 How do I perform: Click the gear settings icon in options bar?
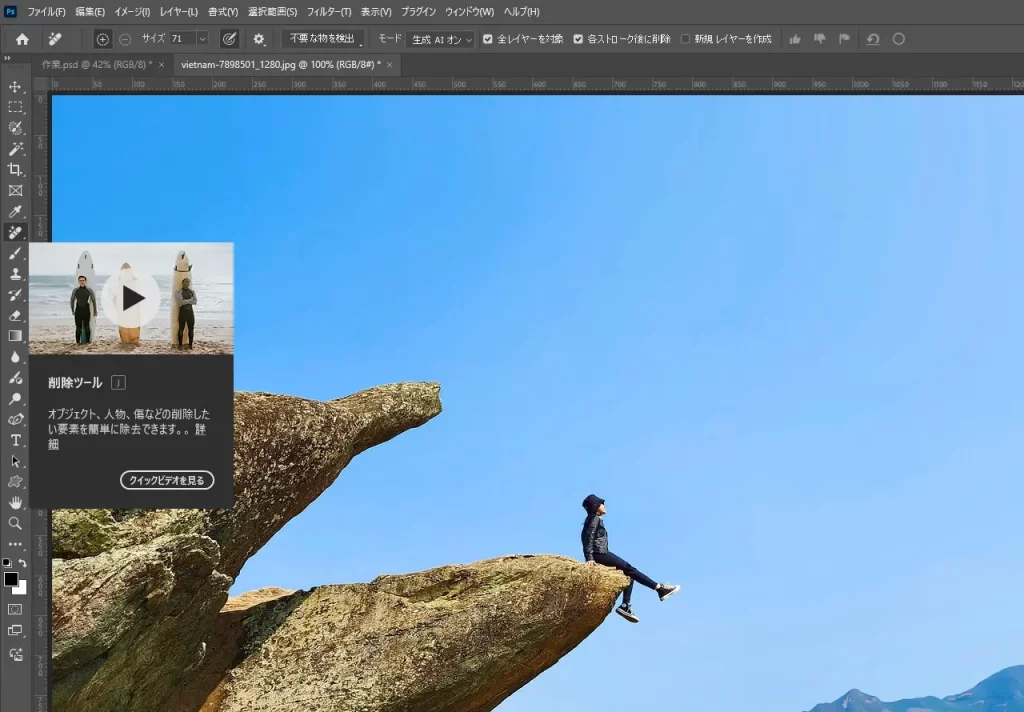click(x=259, y=39)
